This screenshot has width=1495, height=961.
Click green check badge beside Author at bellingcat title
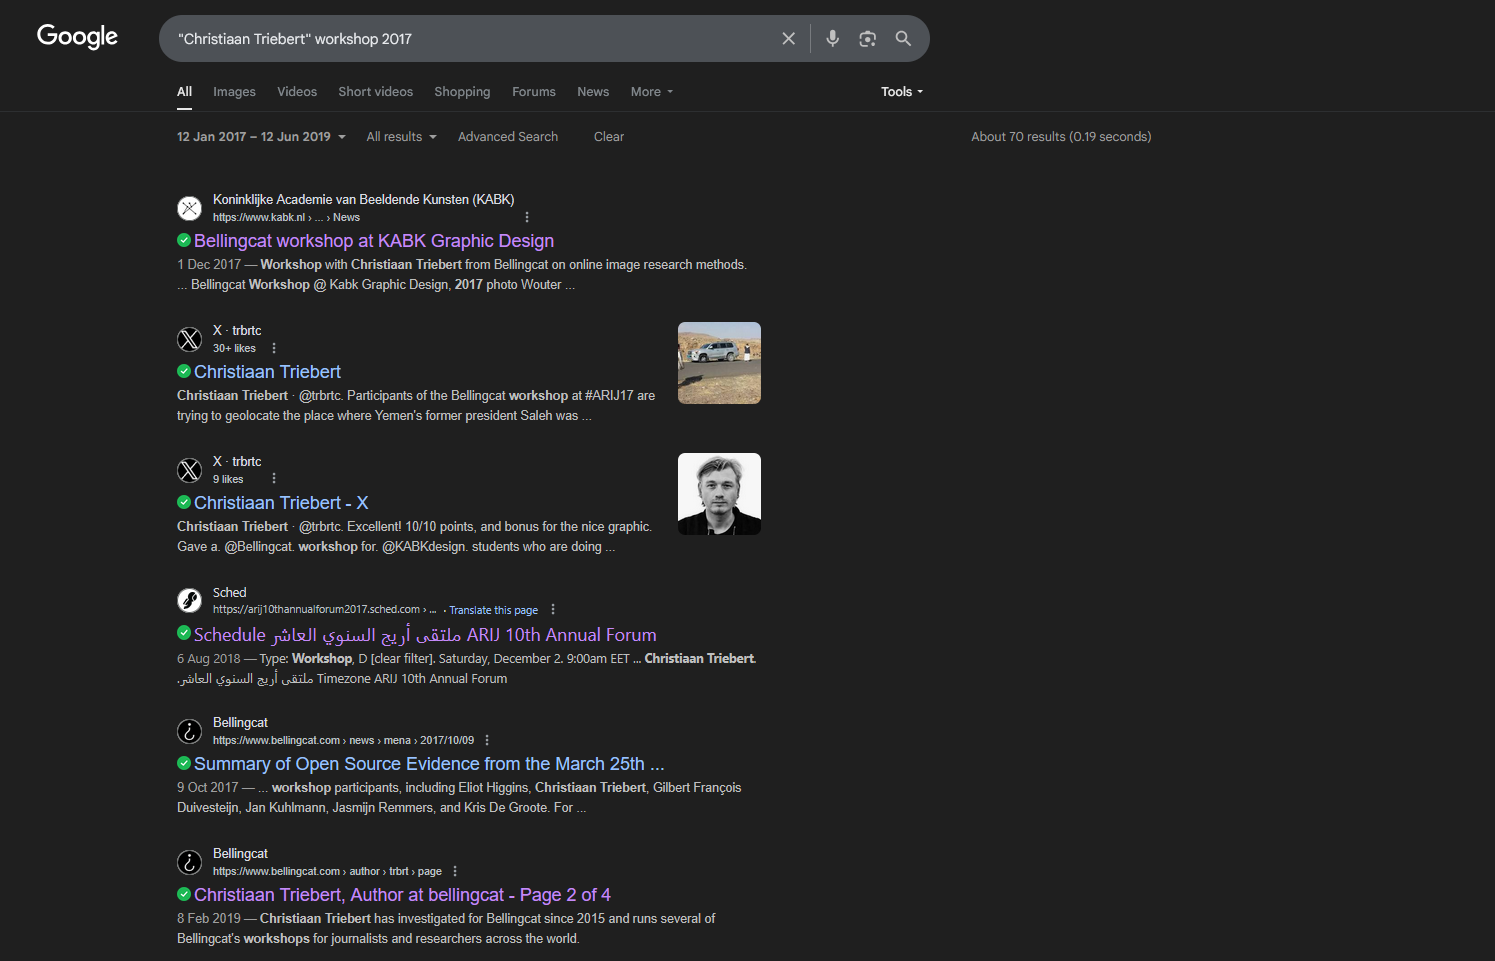coord(184,894)
